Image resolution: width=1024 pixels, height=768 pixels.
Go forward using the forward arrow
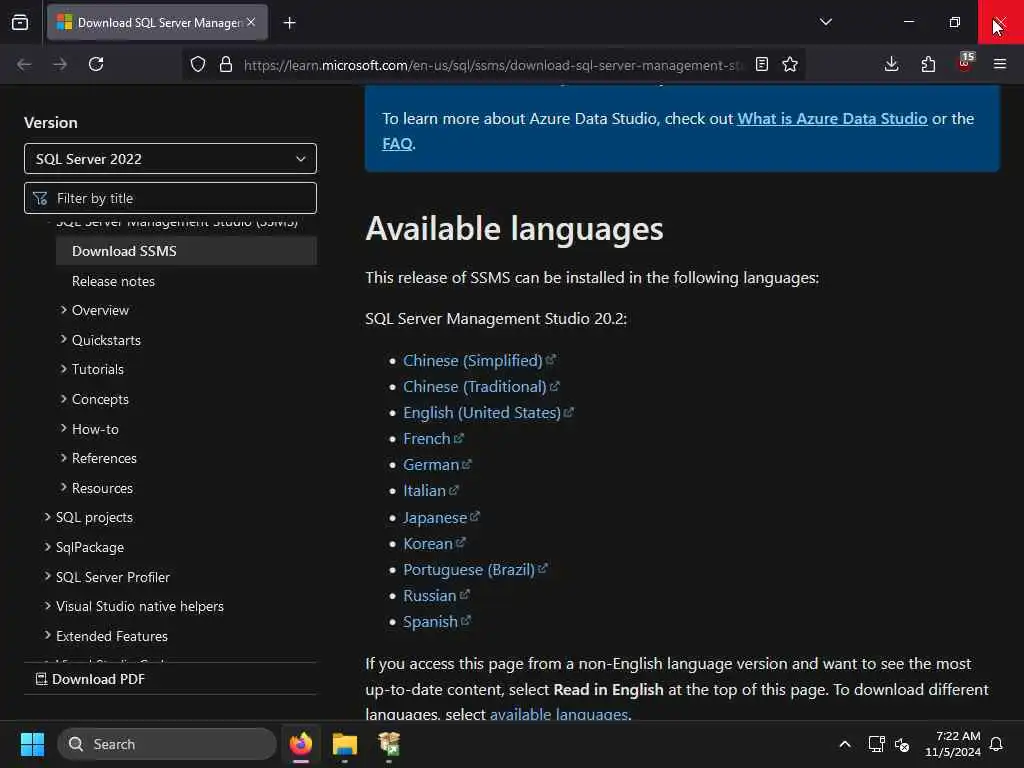click(60, 64)
